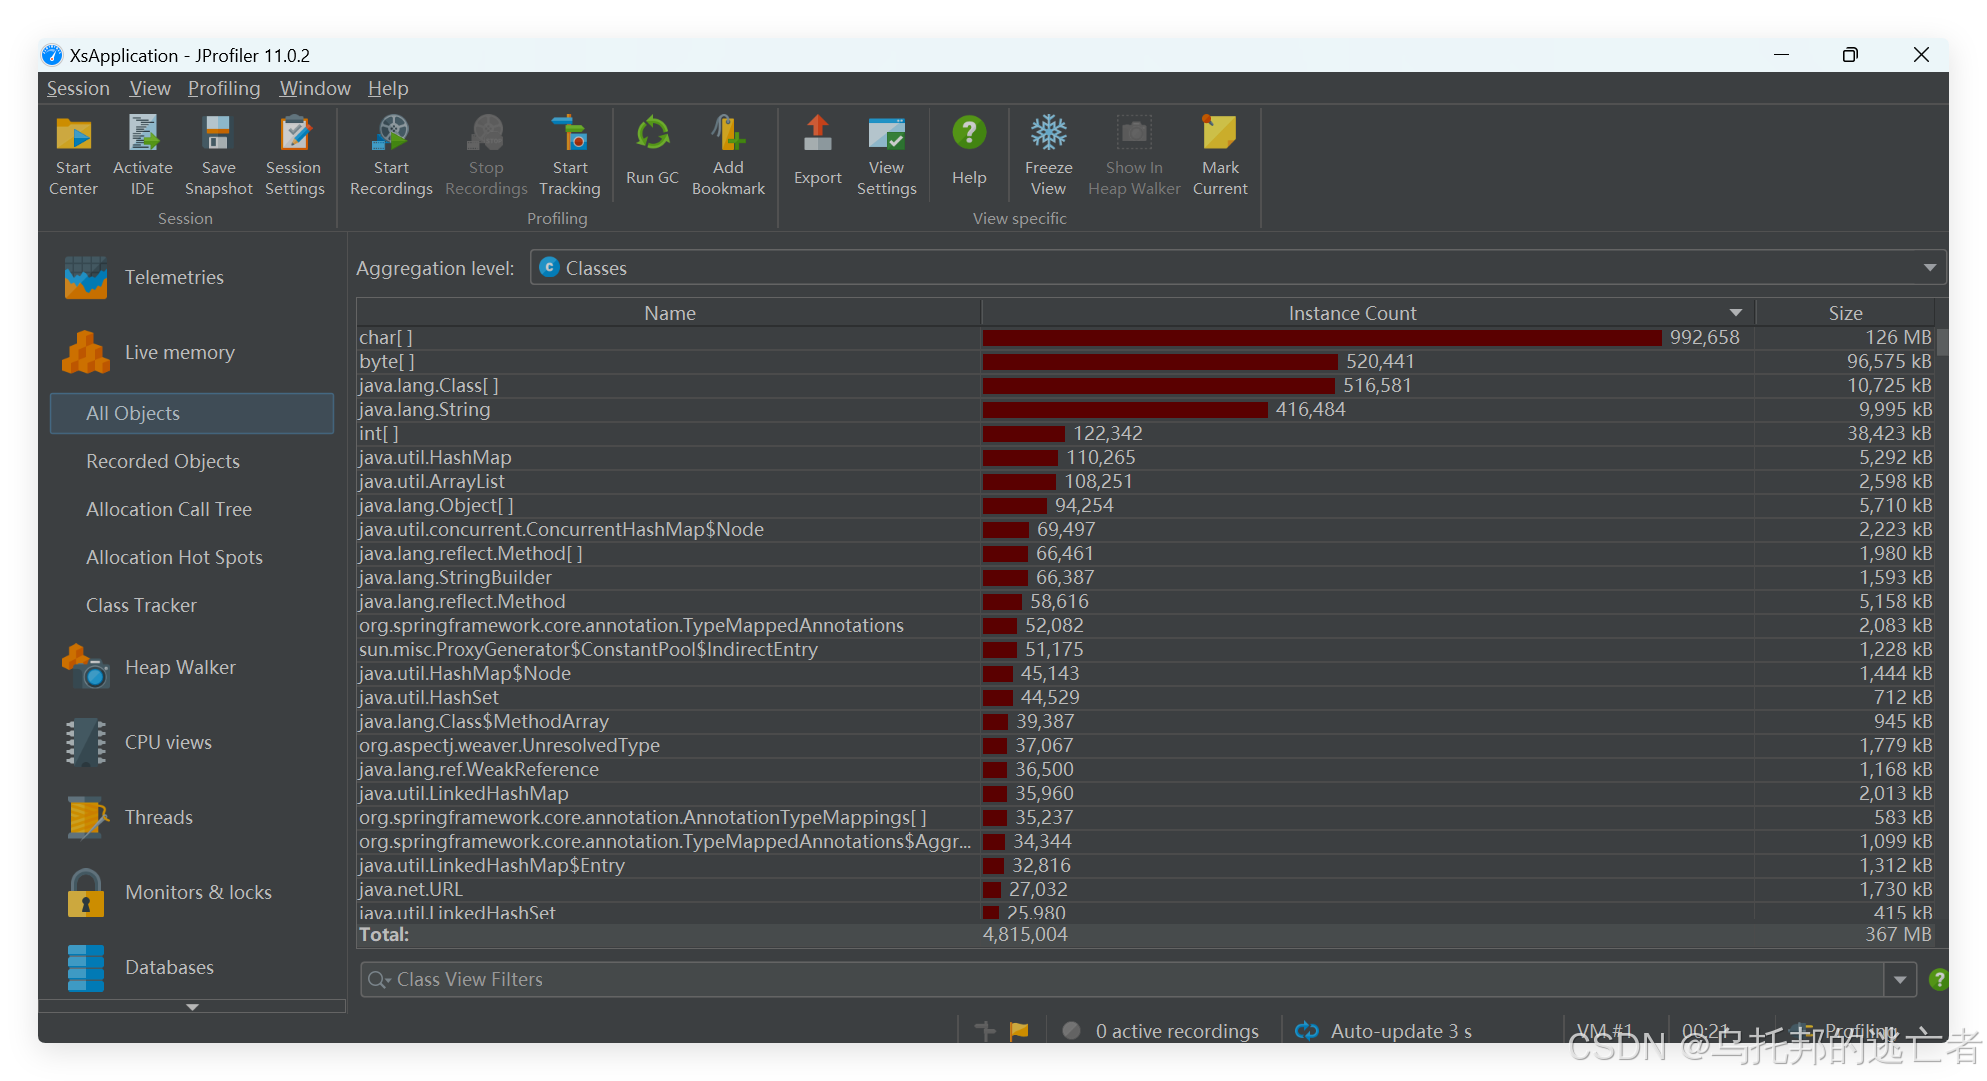Expand sidebar bottom scroll arrow
The width and height of the screenshot is (1987, 1081).
point(192,1007)
